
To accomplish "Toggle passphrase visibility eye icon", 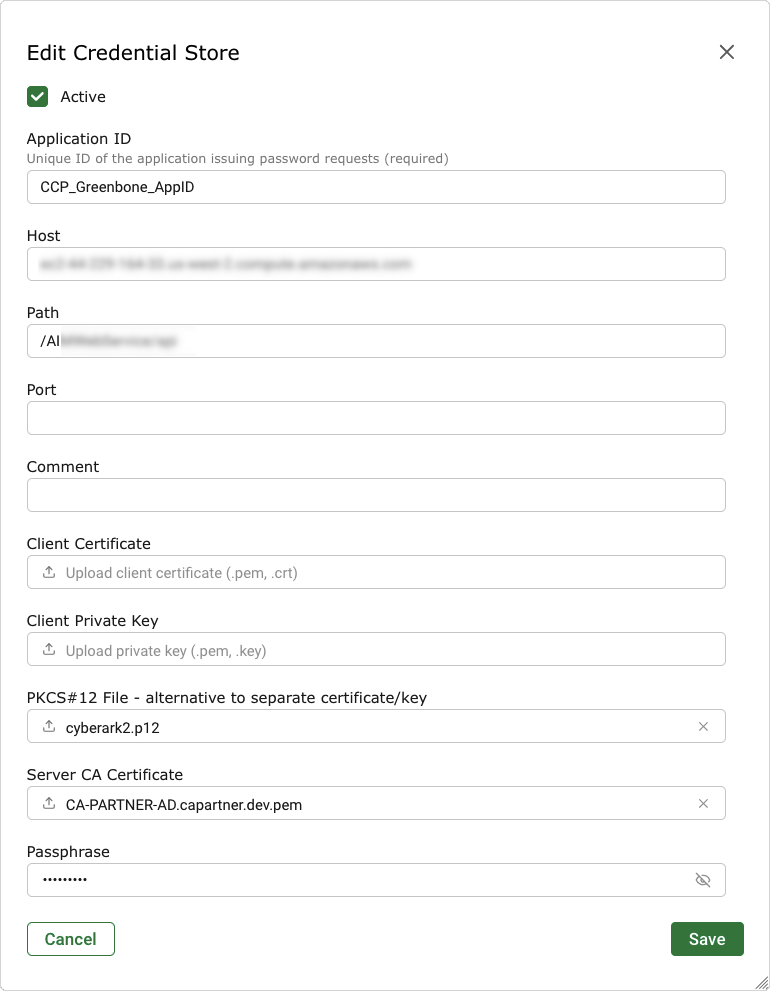I will [703, 880].
